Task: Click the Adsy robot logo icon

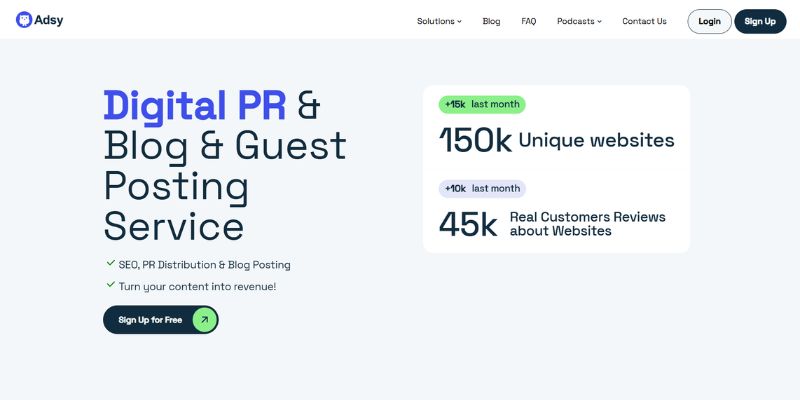Action: pyautogui.click(x=24, y=20)
